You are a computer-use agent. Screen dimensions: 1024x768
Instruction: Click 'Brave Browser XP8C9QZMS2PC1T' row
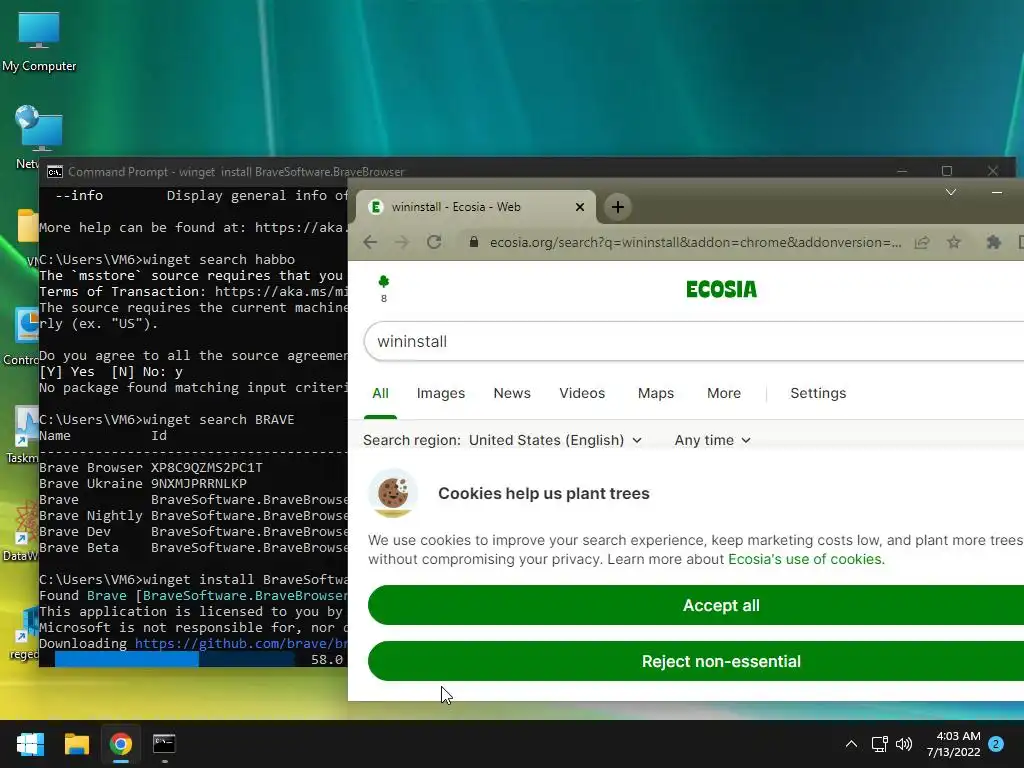point(151,468)
